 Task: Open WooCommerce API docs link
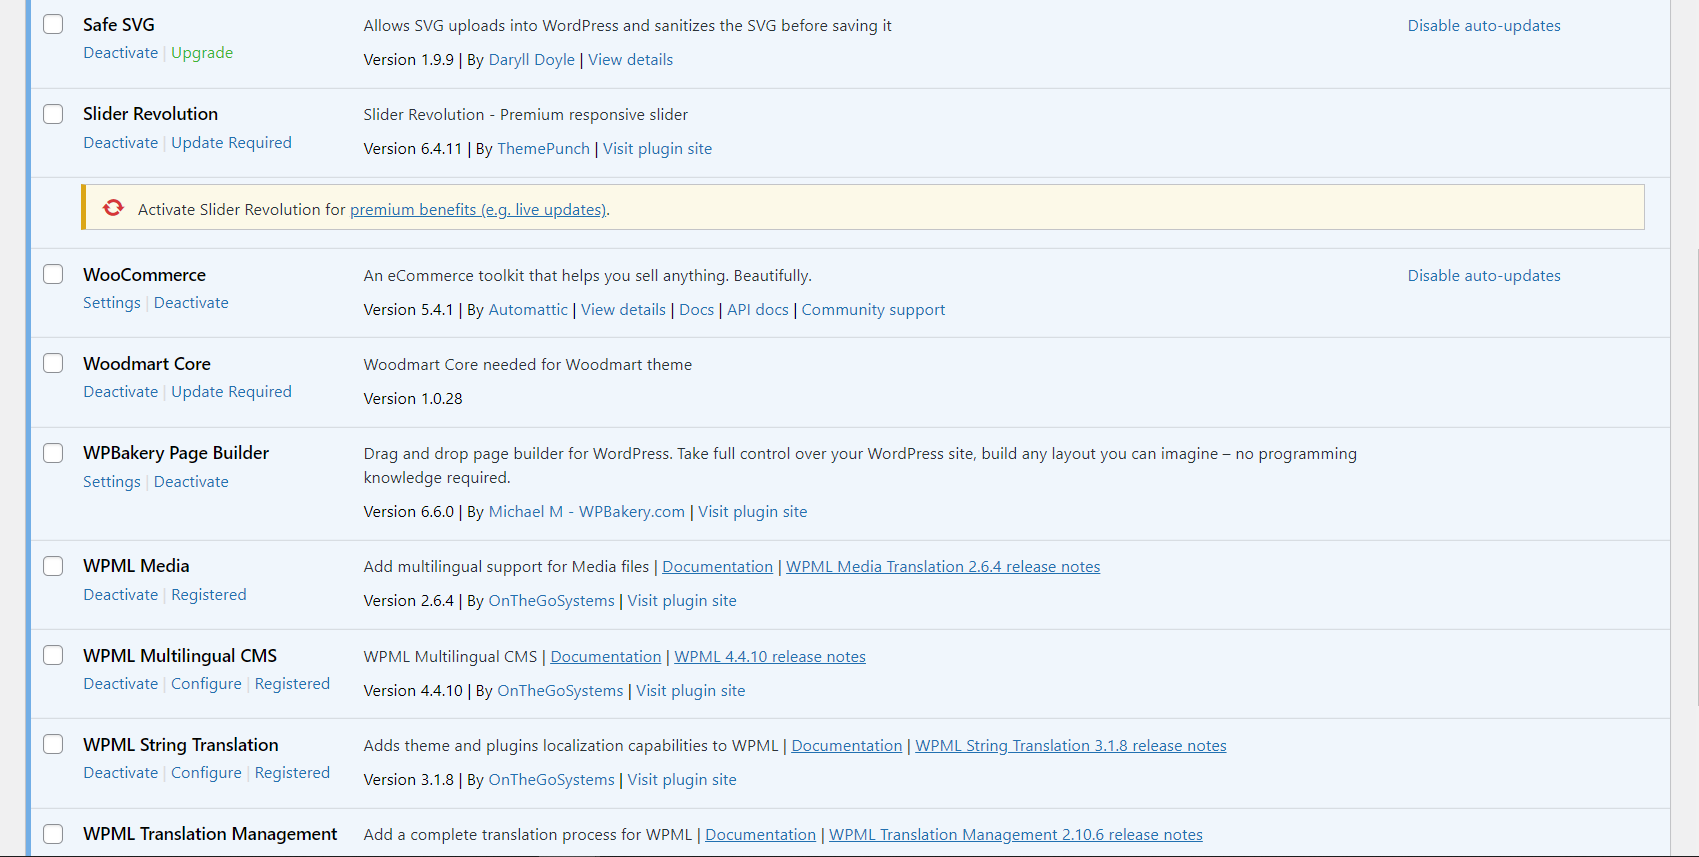[x=757, y=310]
